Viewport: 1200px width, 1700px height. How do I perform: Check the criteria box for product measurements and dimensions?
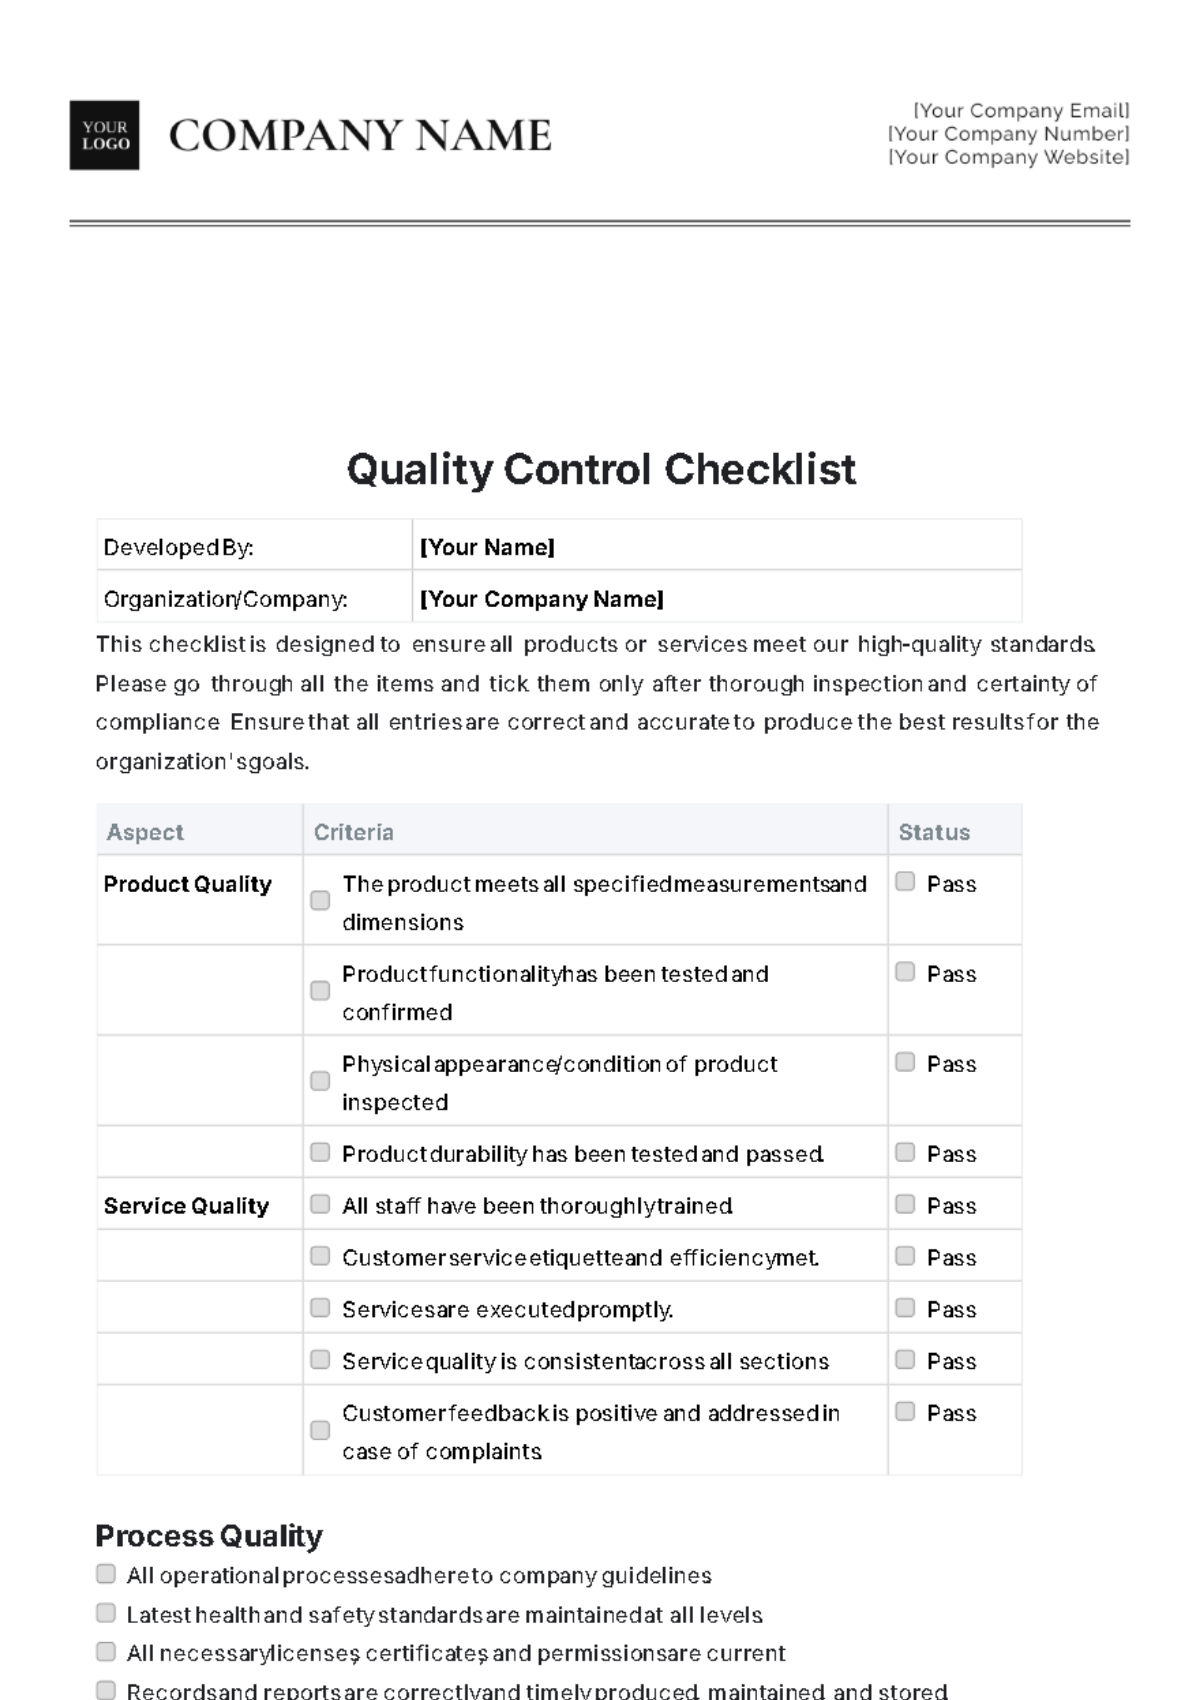[x=320, y=900]
